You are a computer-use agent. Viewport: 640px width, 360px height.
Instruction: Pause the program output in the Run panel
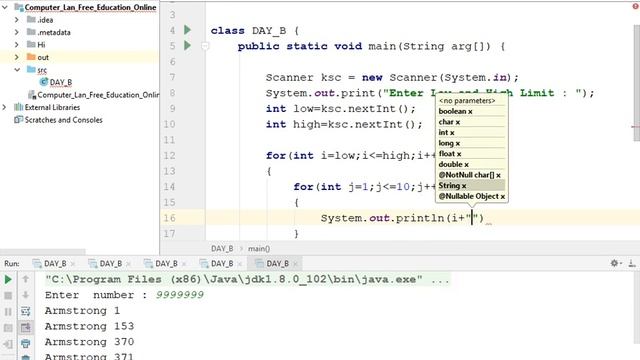(x=8, y=311)
